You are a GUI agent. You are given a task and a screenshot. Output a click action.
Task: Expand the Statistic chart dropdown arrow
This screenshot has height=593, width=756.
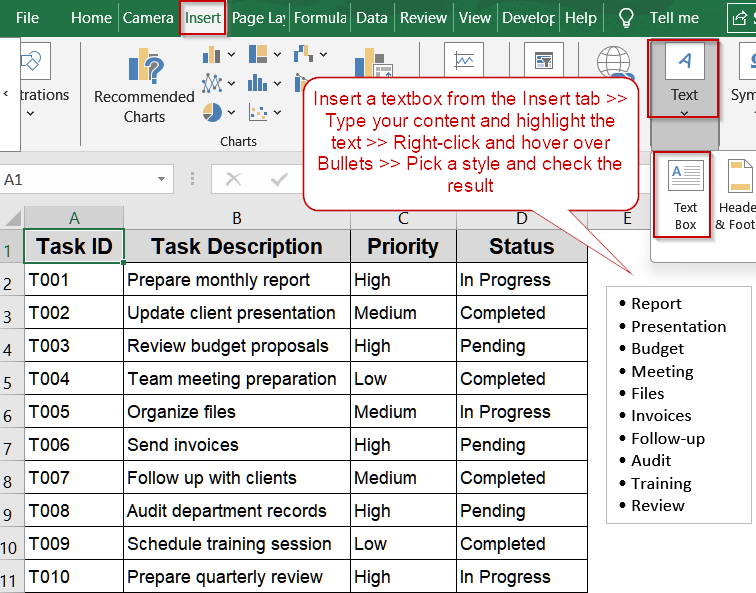[x=277, y=83]
